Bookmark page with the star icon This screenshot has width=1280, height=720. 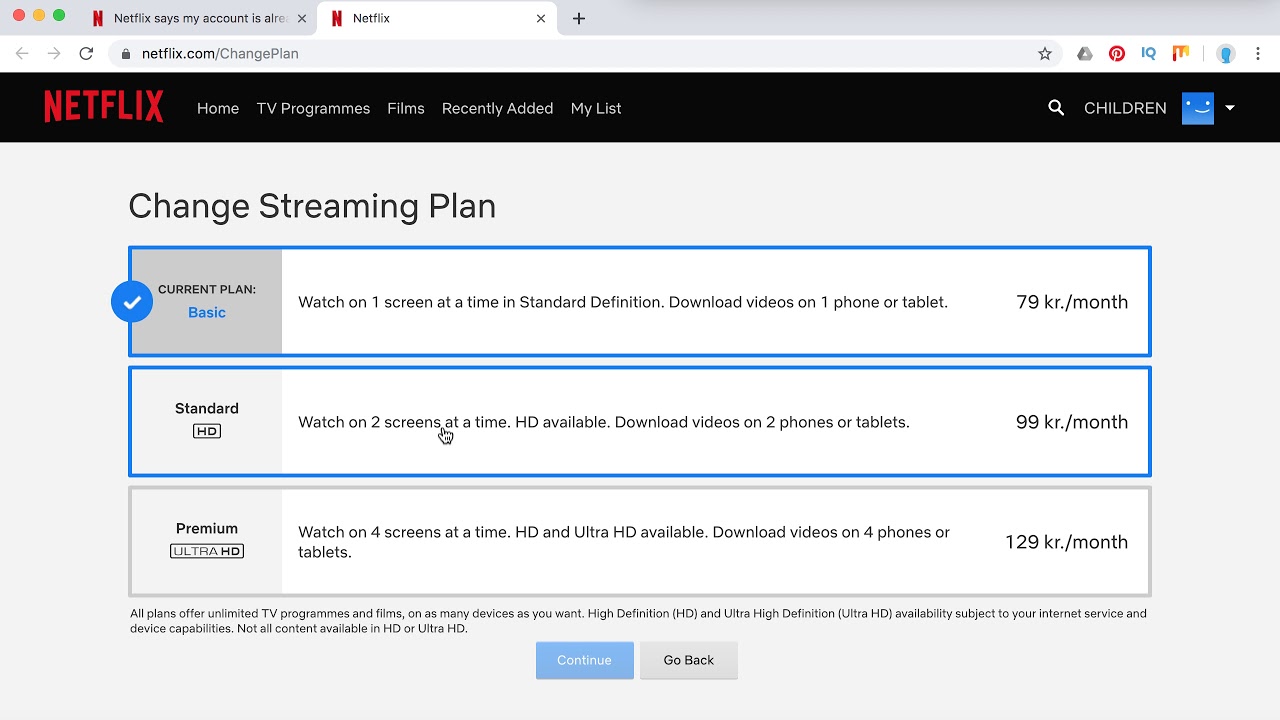[x=1045, y=54]
